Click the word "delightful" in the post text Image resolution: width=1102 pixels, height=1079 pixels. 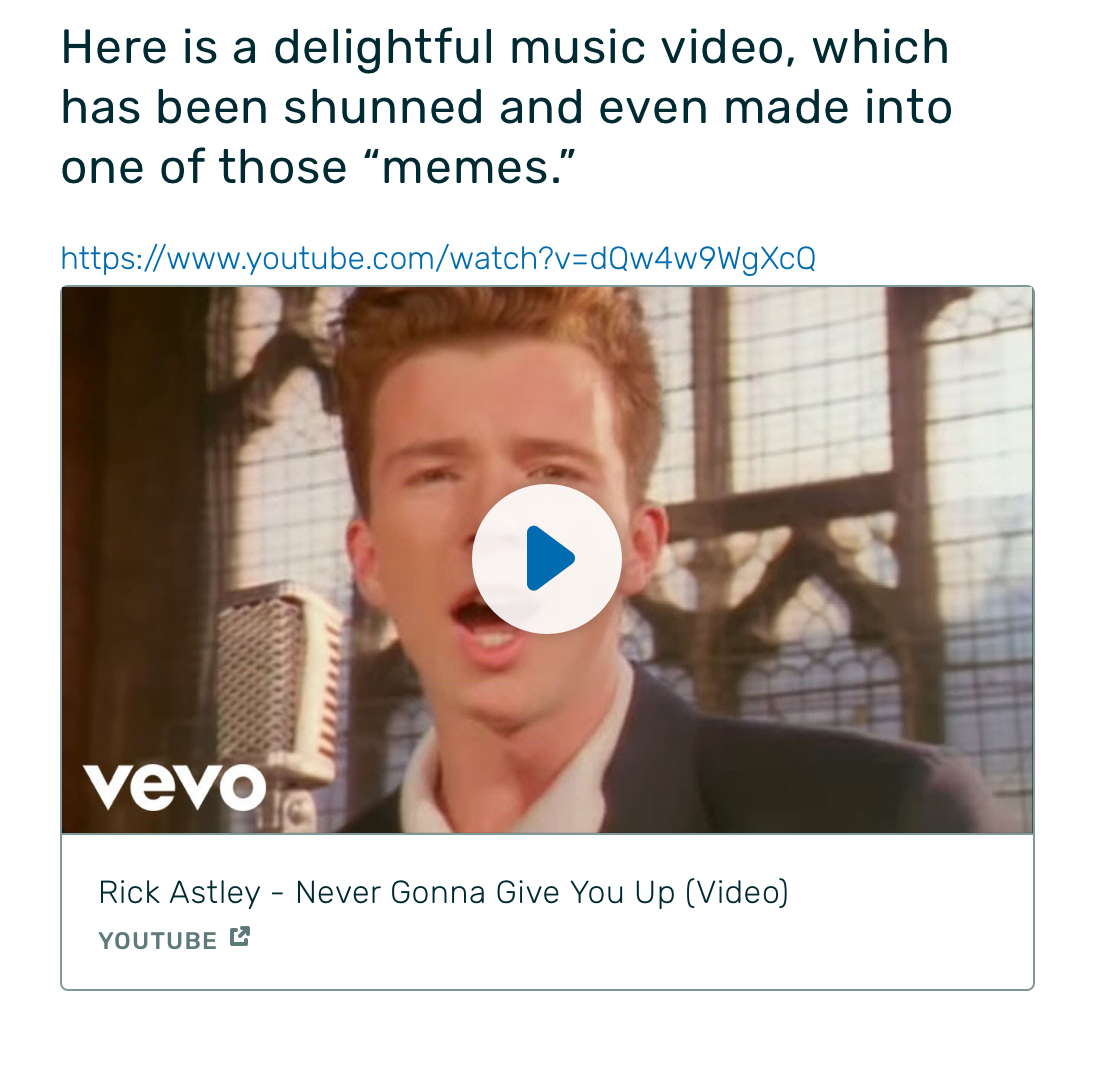(381, 48)
